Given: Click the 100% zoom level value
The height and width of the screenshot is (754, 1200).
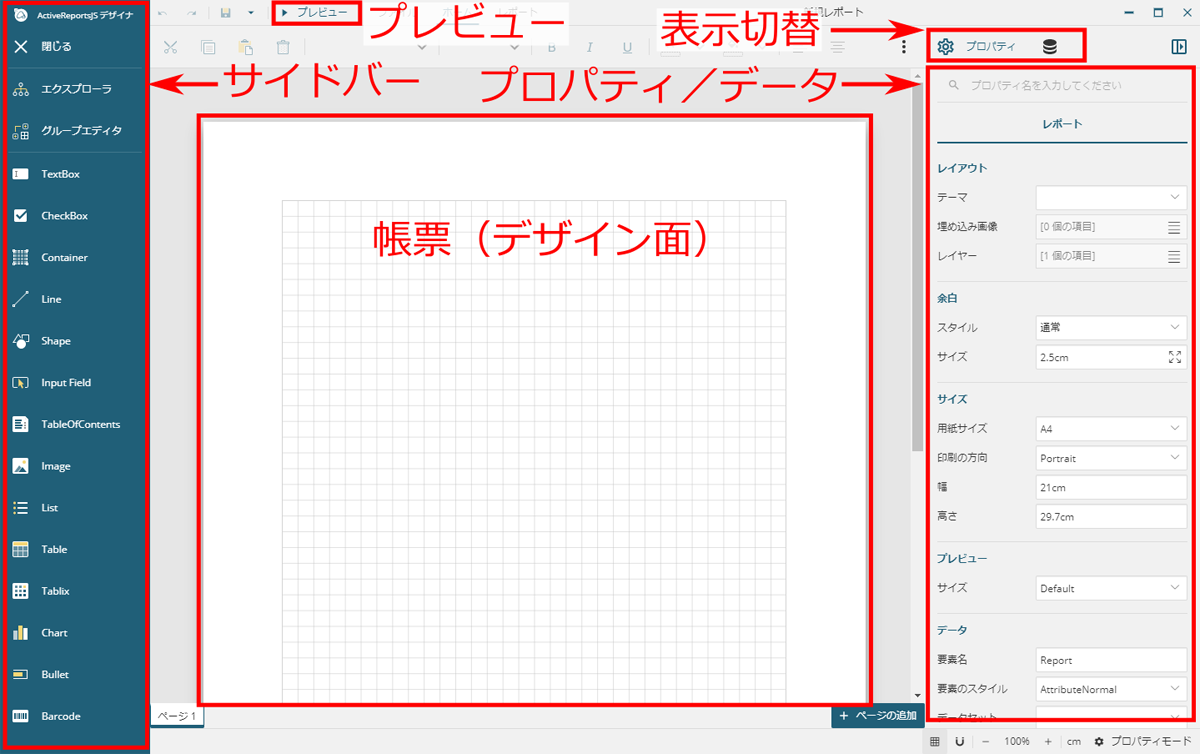Looking at the screenshot, I should click(1016, 741).
